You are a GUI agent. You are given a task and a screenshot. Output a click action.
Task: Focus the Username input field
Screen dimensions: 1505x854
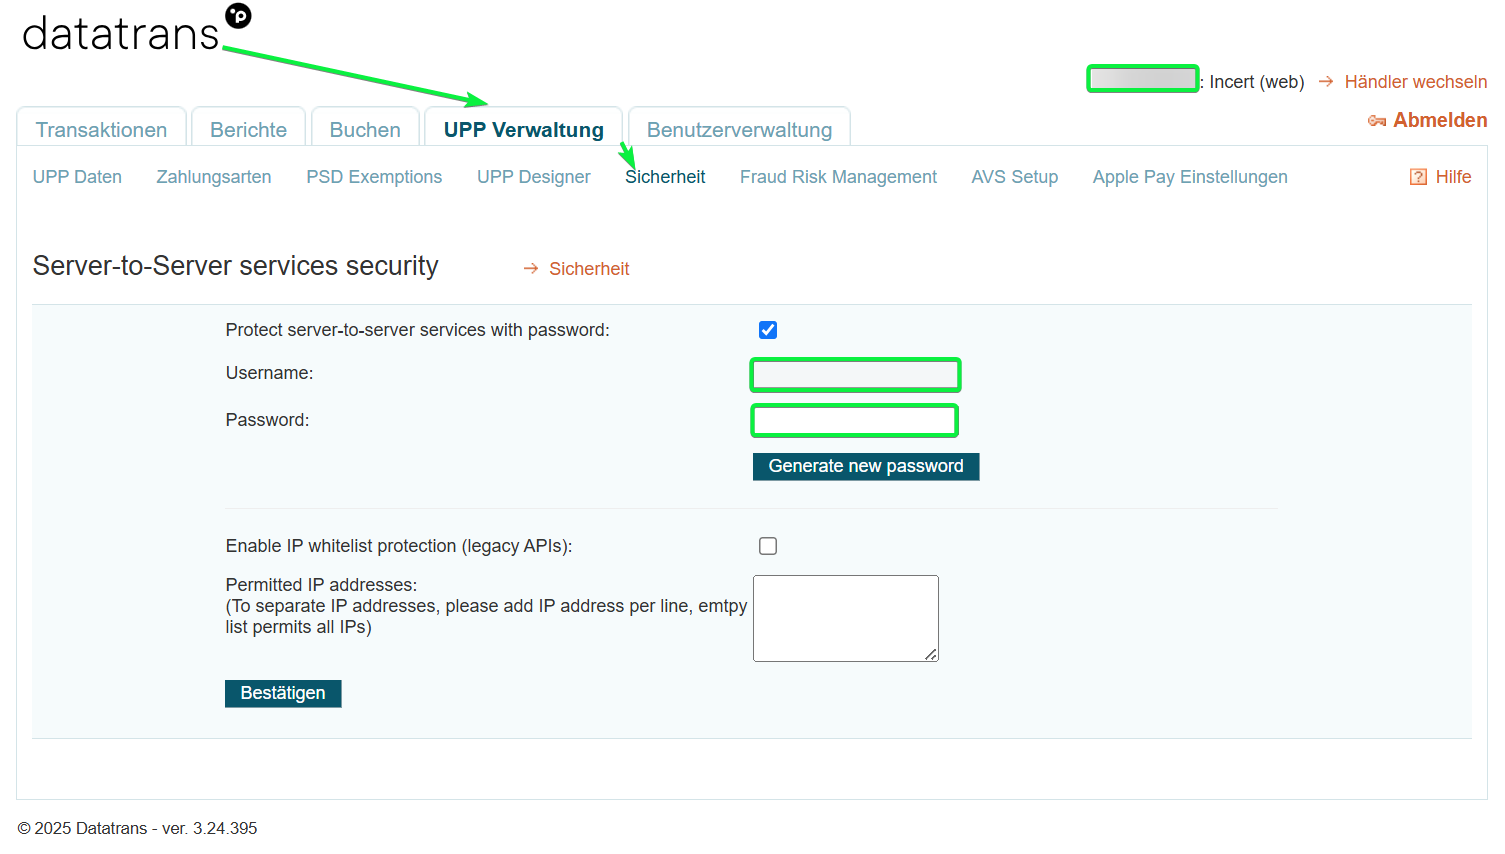pyautogui.click(x=855, y=375)
